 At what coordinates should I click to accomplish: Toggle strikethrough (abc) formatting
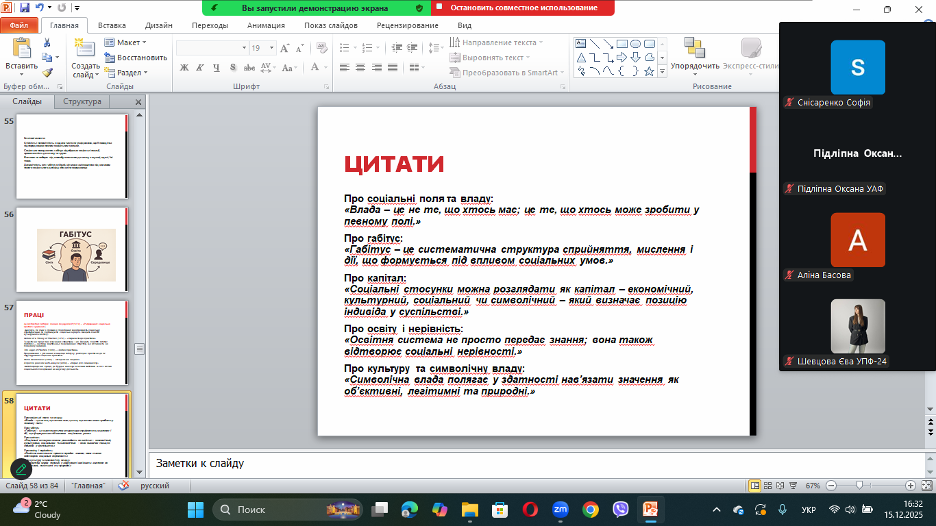click(x=250, y=67)
